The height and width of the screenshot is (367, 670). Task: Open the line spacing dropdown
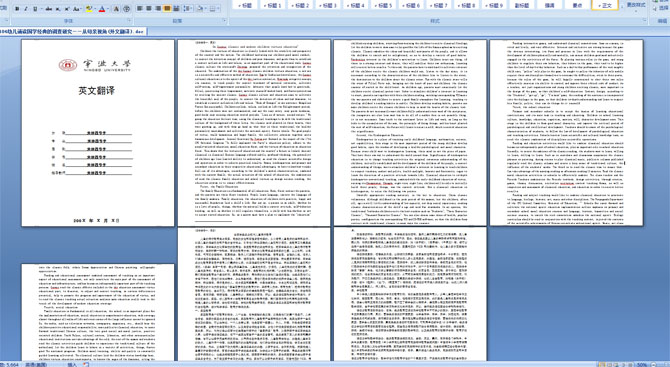(188, 9)
